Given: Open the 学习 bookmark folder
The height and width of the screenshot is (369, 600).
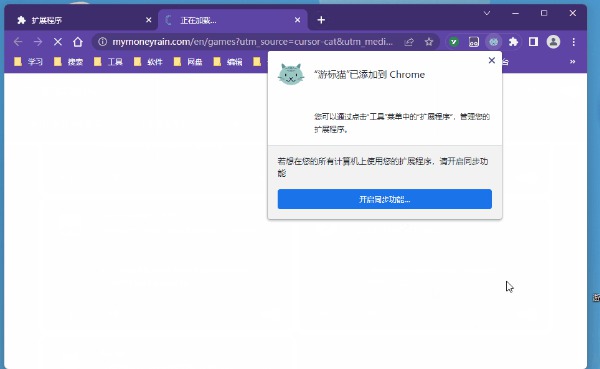Looking at the screenshot, I should click(x=28, y=62).
